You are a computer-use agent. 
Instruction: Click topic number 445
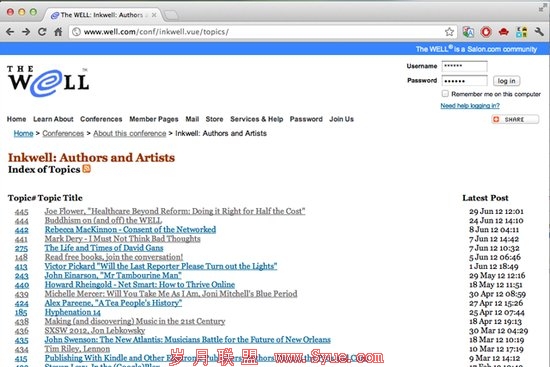(21, 212)
